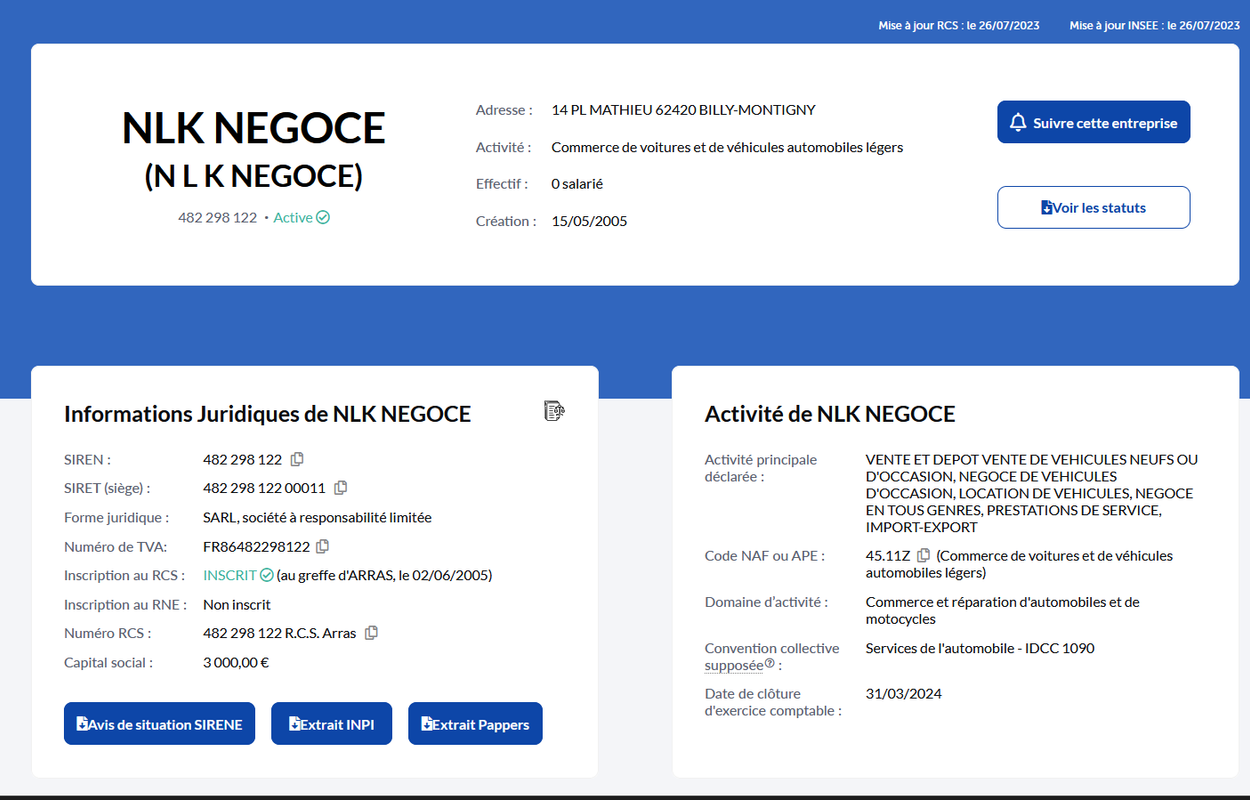Image resolution: width=1250 pixels, height=800 pixels.
Task: Click the Informations Juridiques de NLK NEGOCE heading
Action: [267, 414]
